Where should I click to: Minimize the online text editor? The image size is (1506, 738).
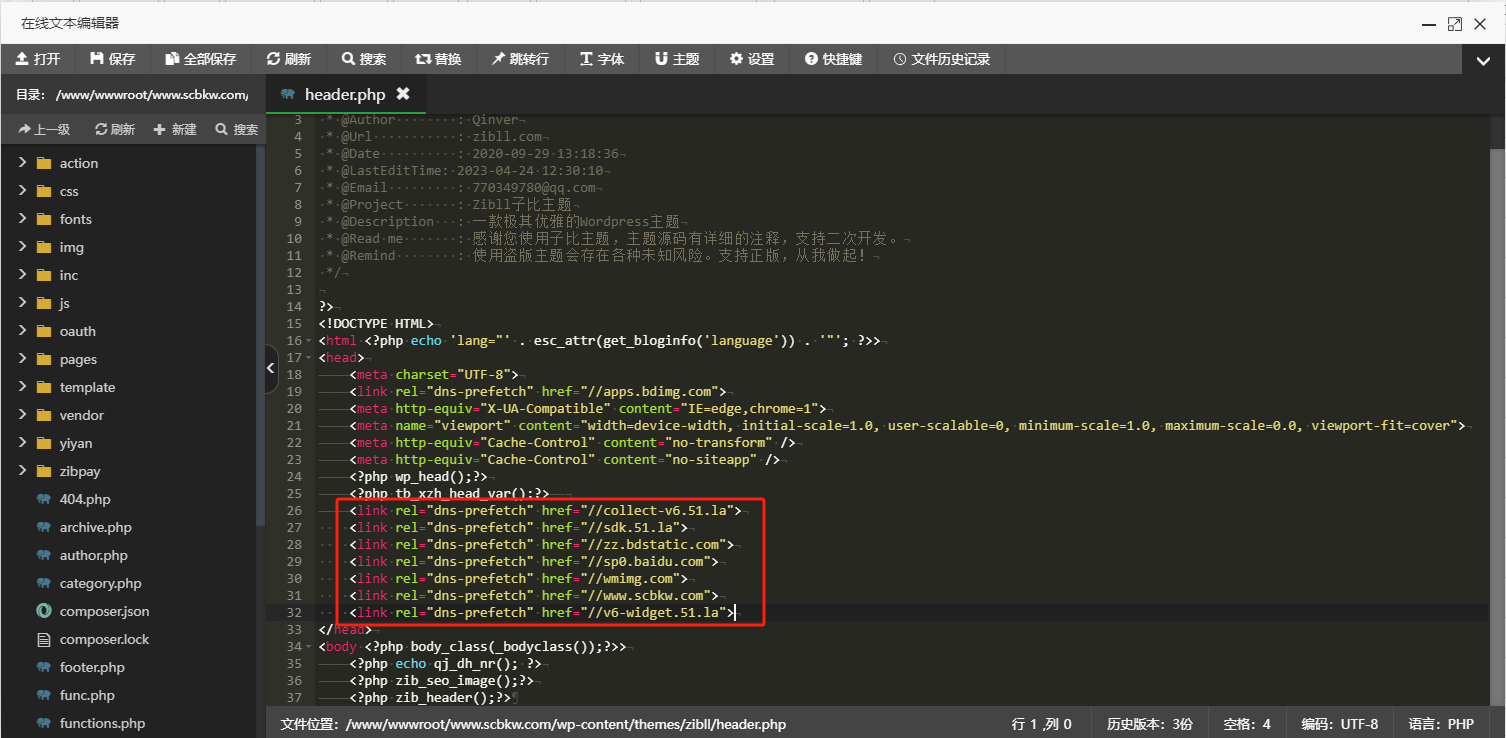[x=1430, y=23]
